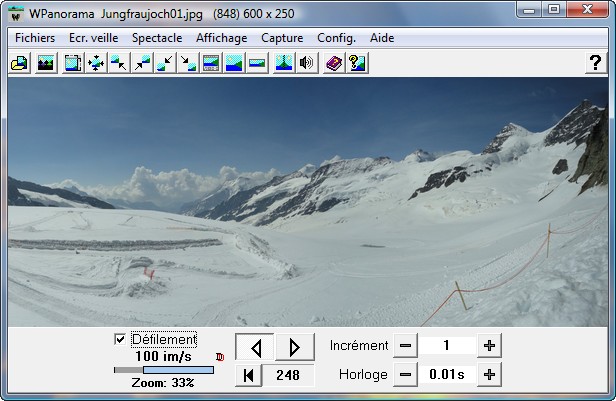Open the Fichiers menu
Viewport: 616px width, 401px height.
pos(35,38)
